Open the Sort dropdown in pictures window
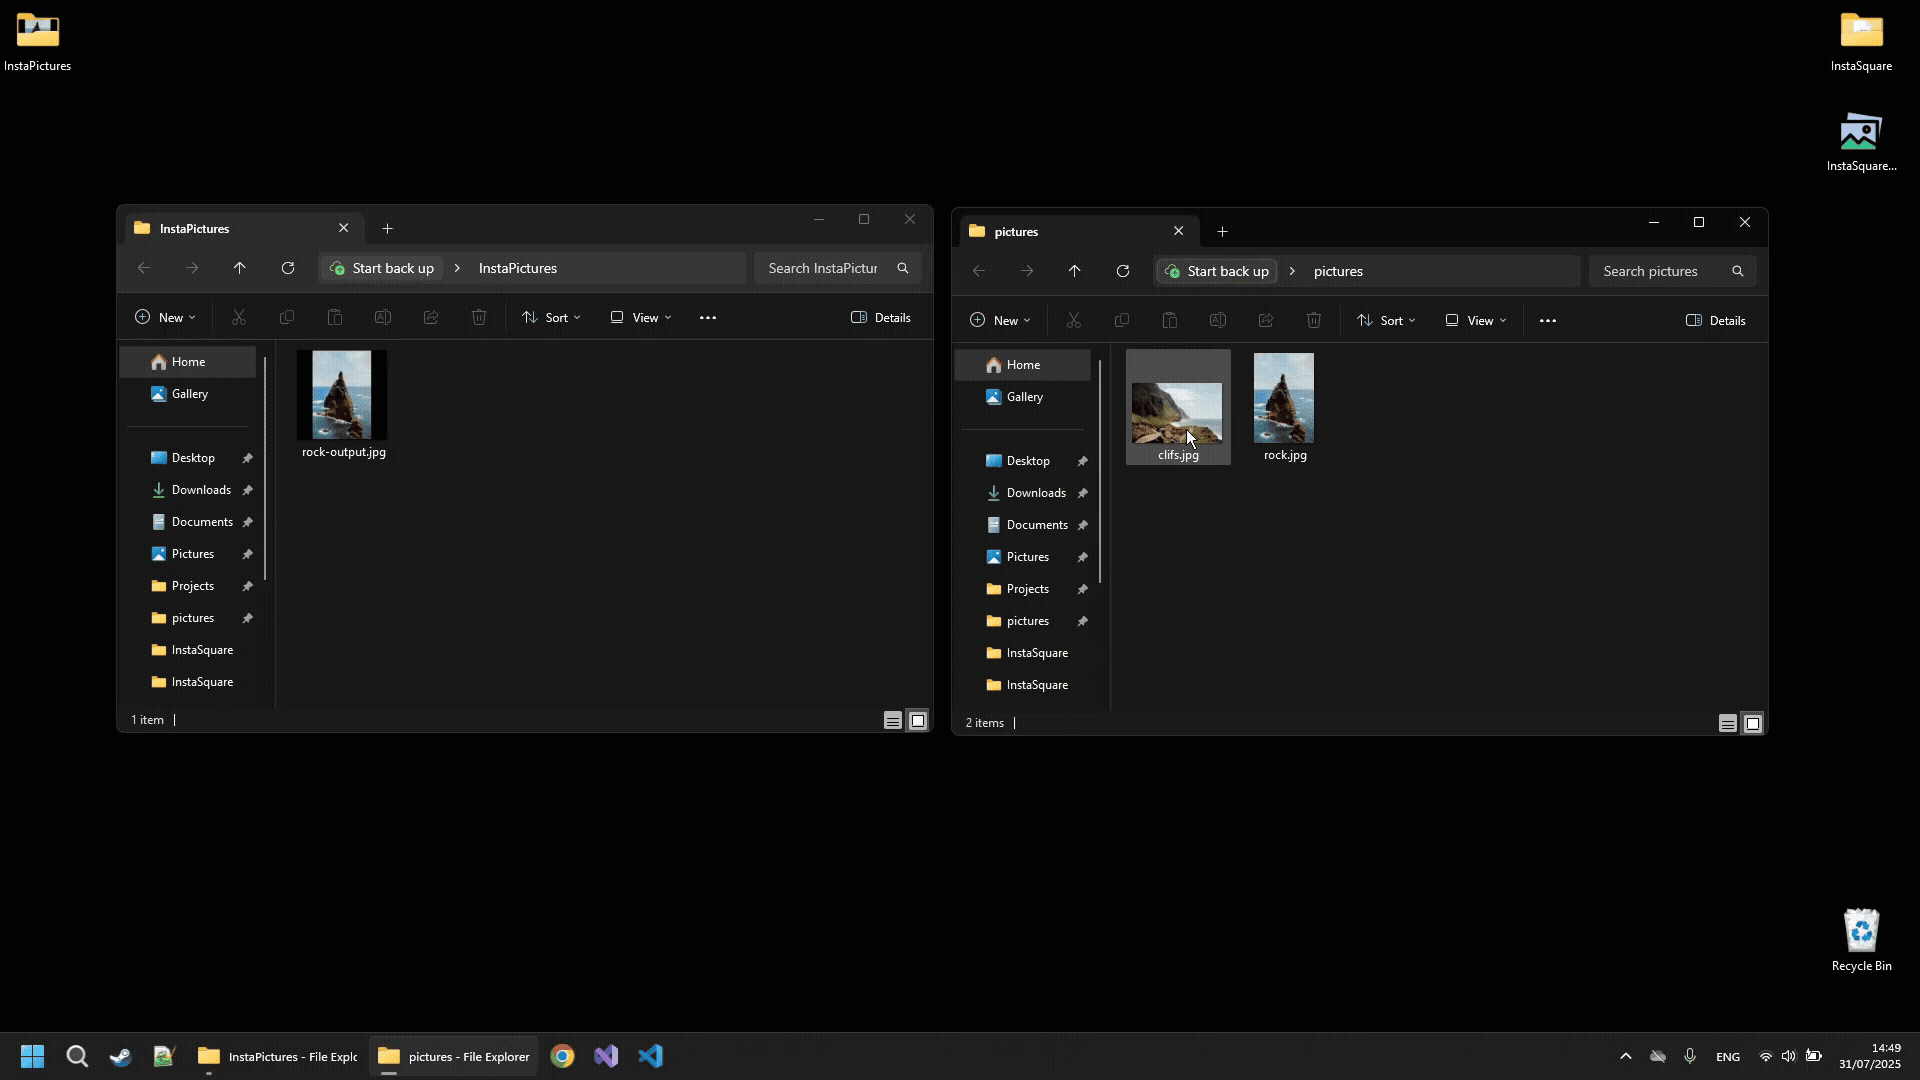 tap(1387, 320)
